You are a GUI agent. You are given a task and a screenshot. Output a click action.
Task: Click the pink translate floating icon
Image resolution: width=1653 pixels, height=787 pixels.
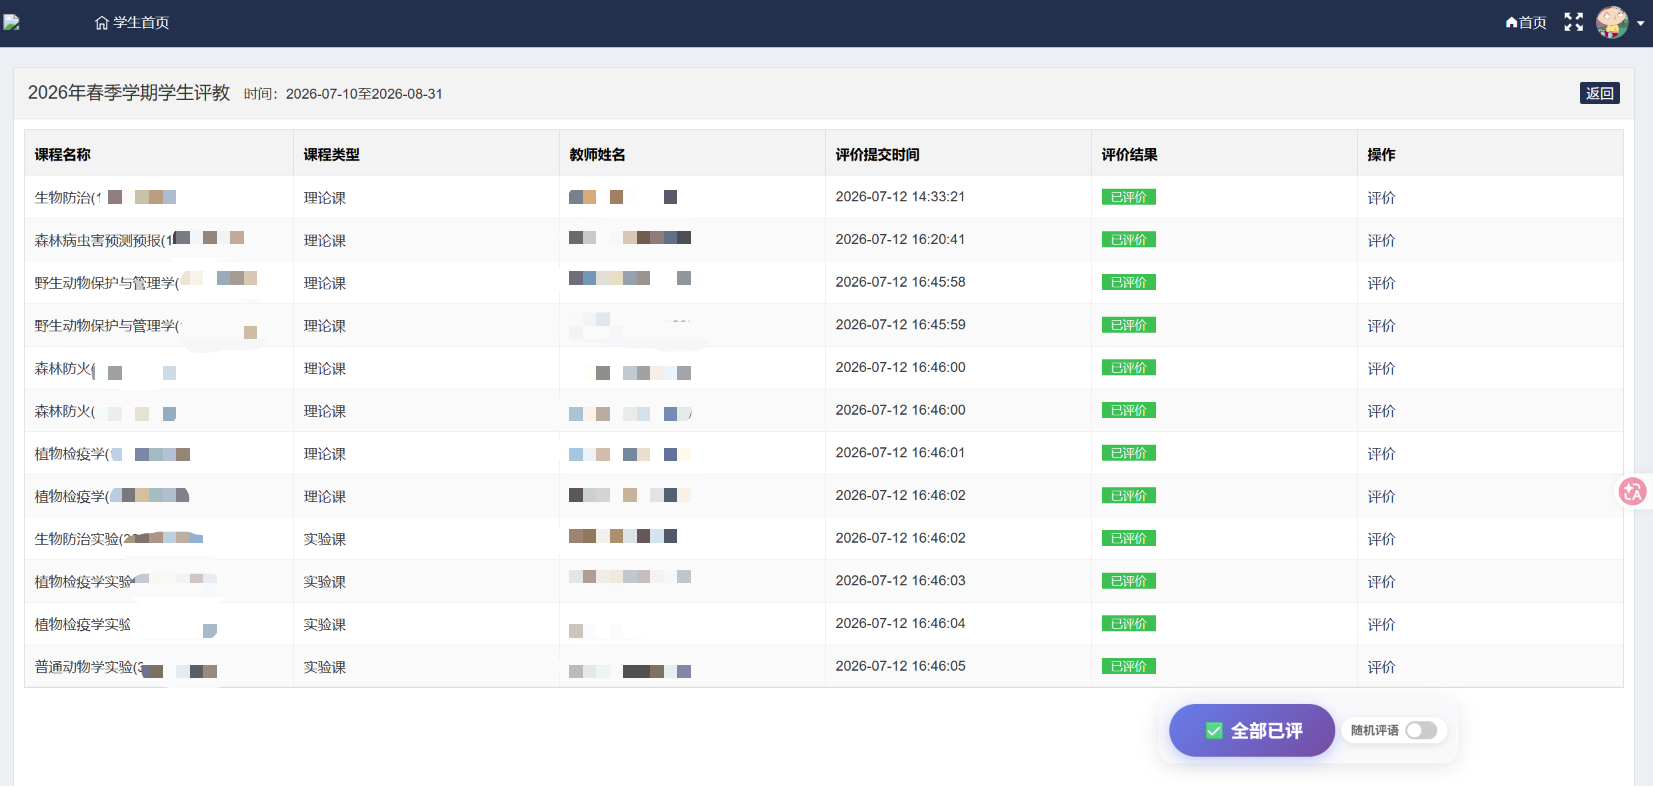(x=1633, y=491)
